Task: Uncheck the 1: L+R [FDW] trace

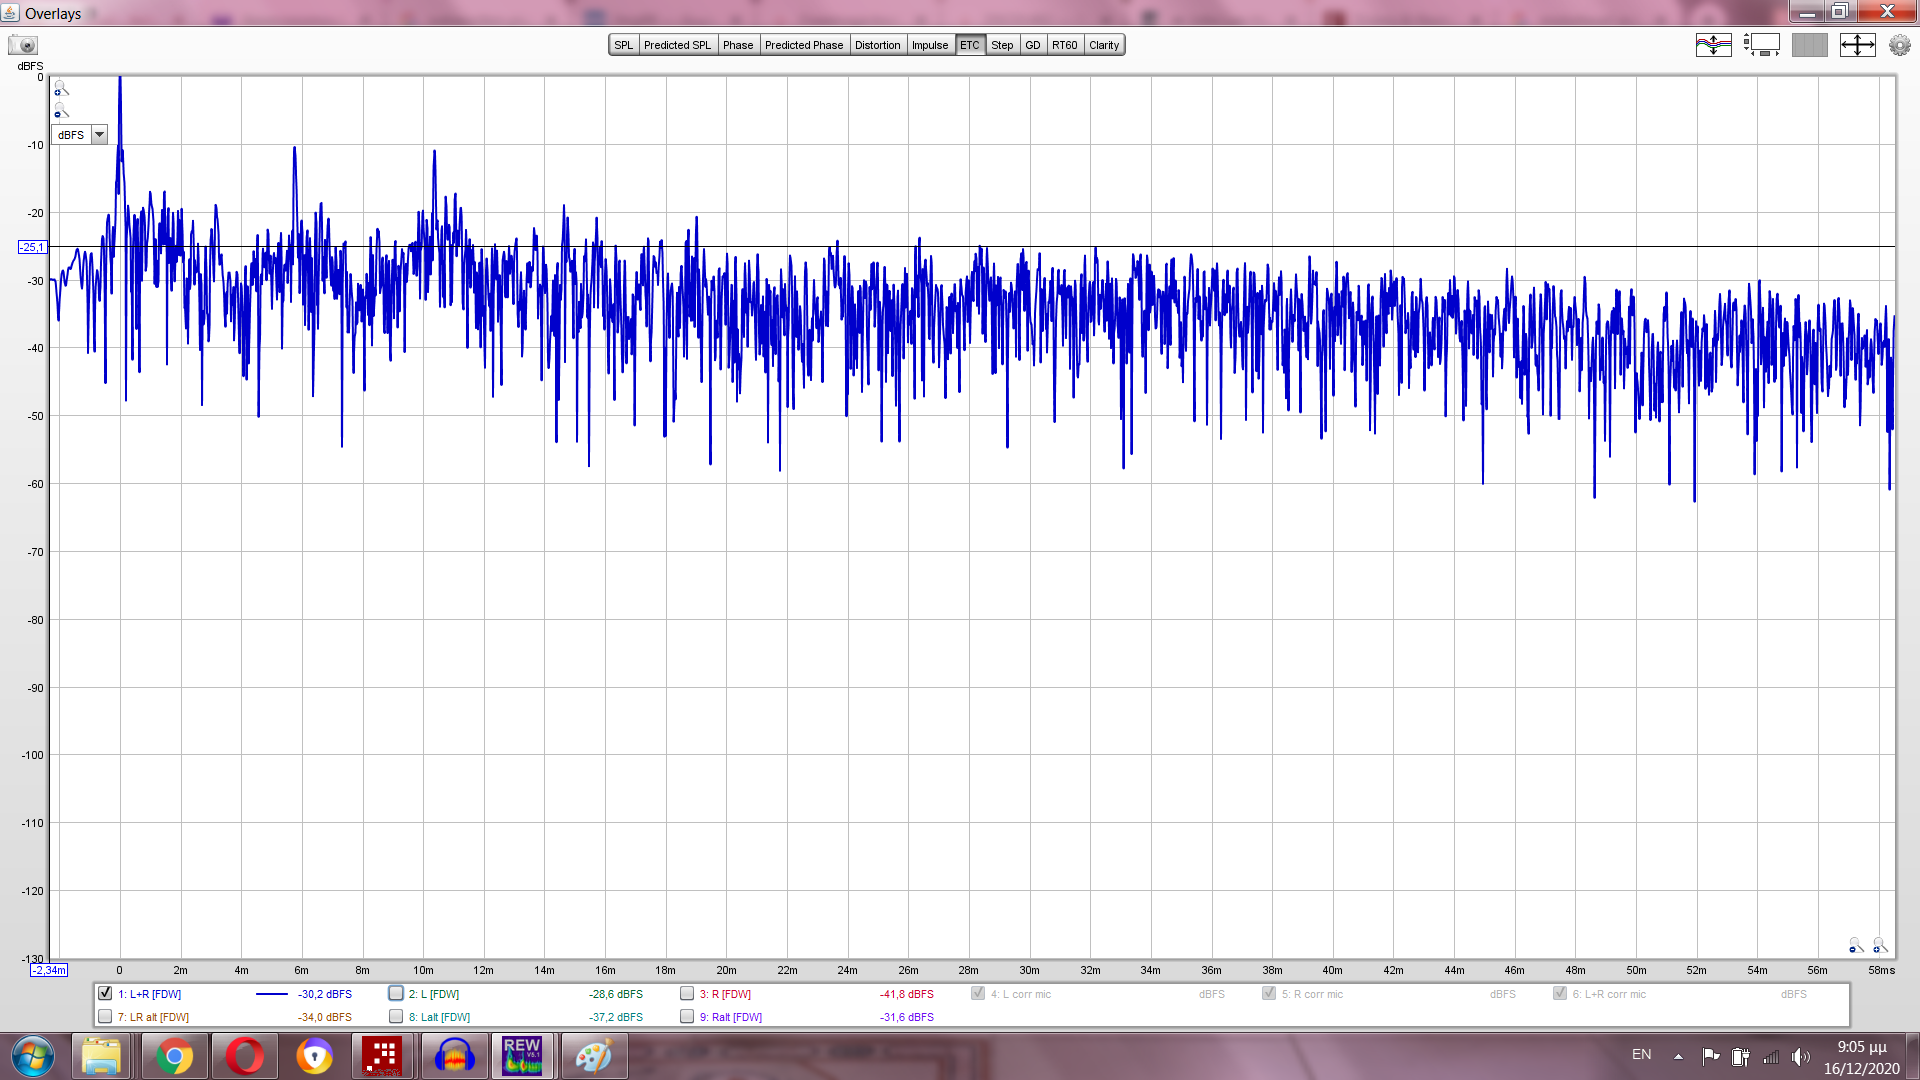Action: [105, 993]
